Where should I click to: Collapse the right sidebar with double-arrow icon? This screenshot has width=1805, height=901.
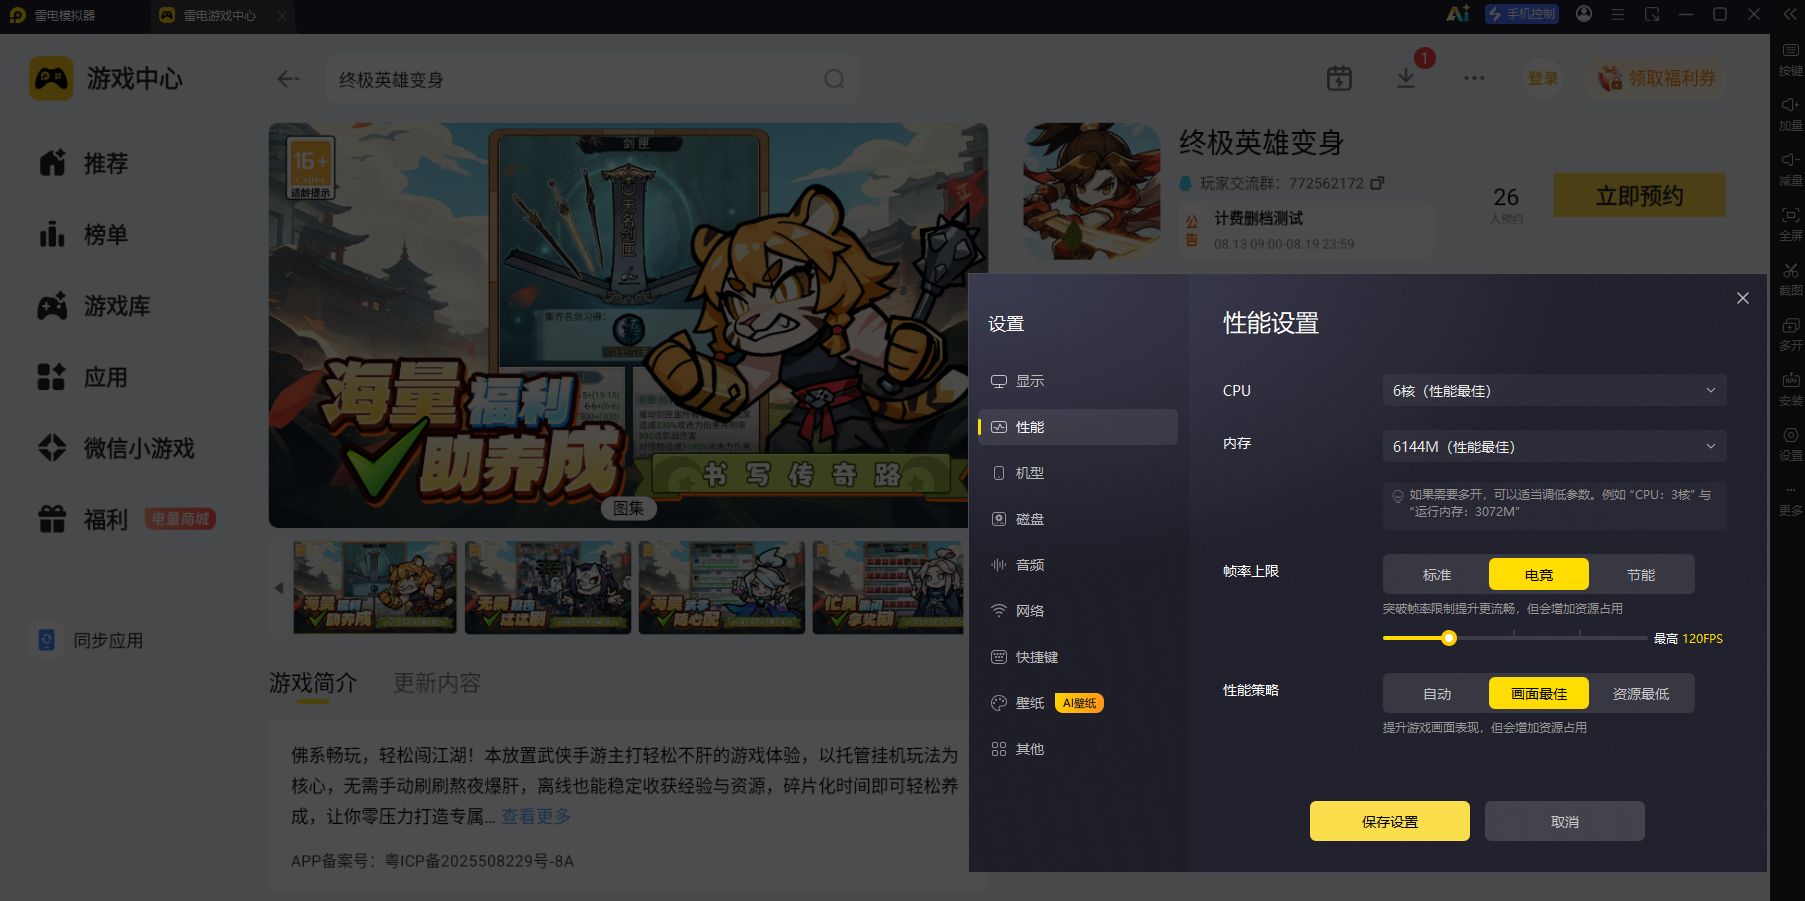point(1790,14)
